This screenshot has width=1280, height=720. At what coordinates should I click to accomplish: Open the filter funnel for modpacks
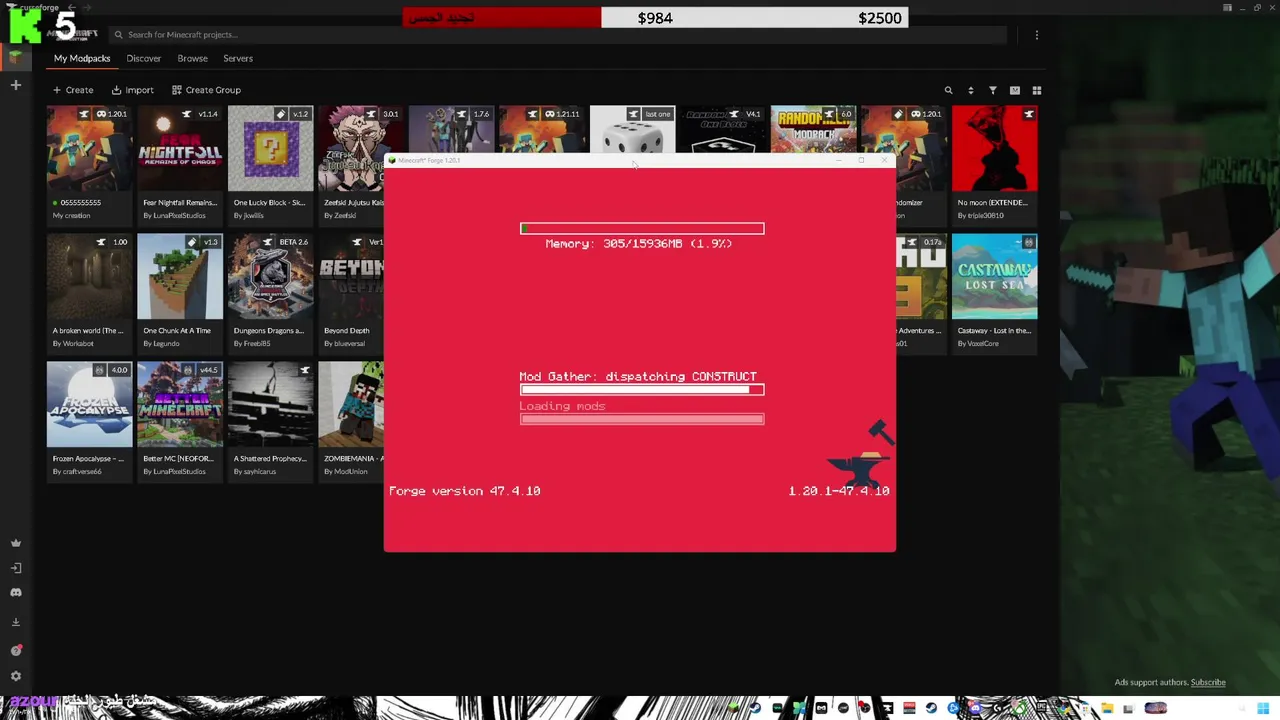pos(993,90)
